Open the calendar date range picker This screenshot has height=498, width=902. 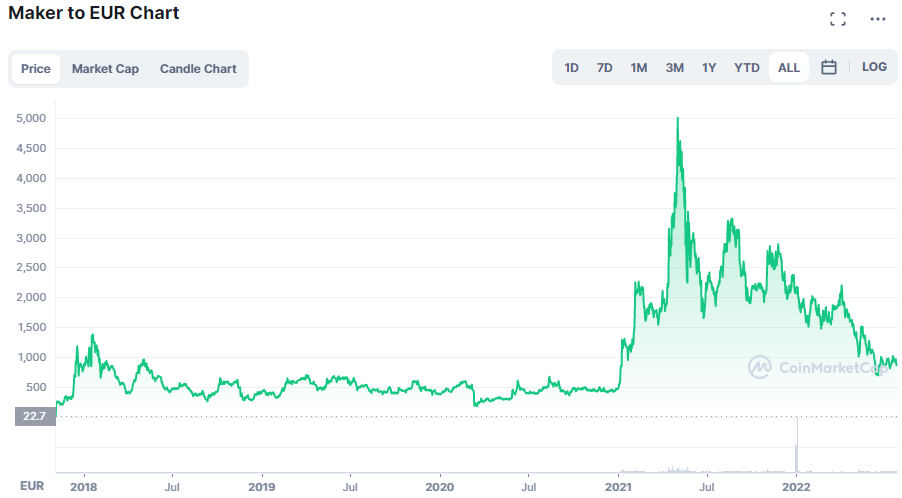(828, 68)
